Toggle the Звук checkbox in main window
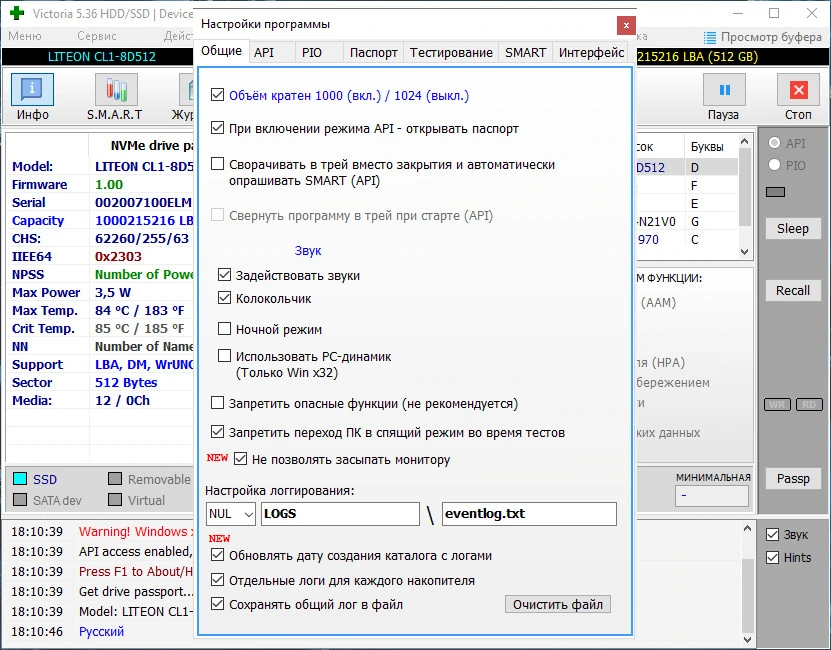 click(772, 534)
